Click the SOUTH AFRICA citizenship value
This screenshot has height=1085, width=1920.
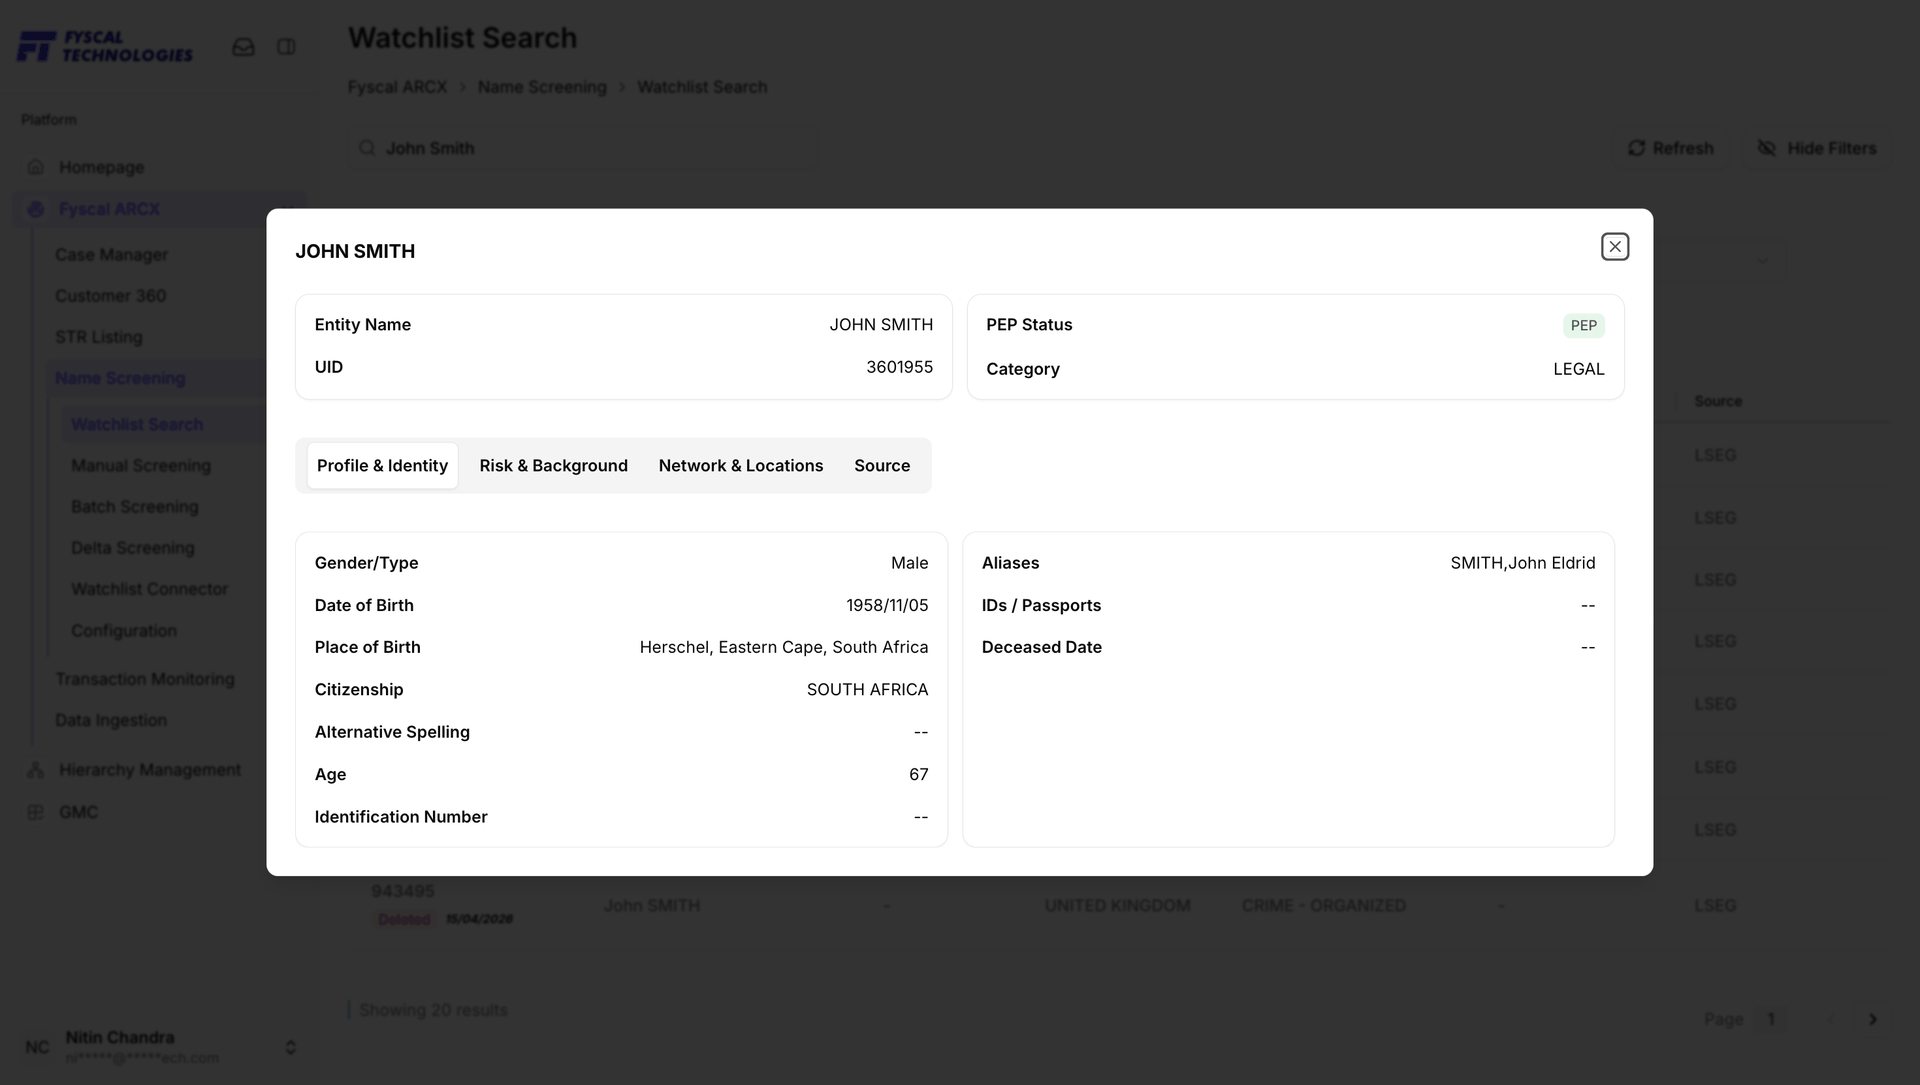[867, 690]
